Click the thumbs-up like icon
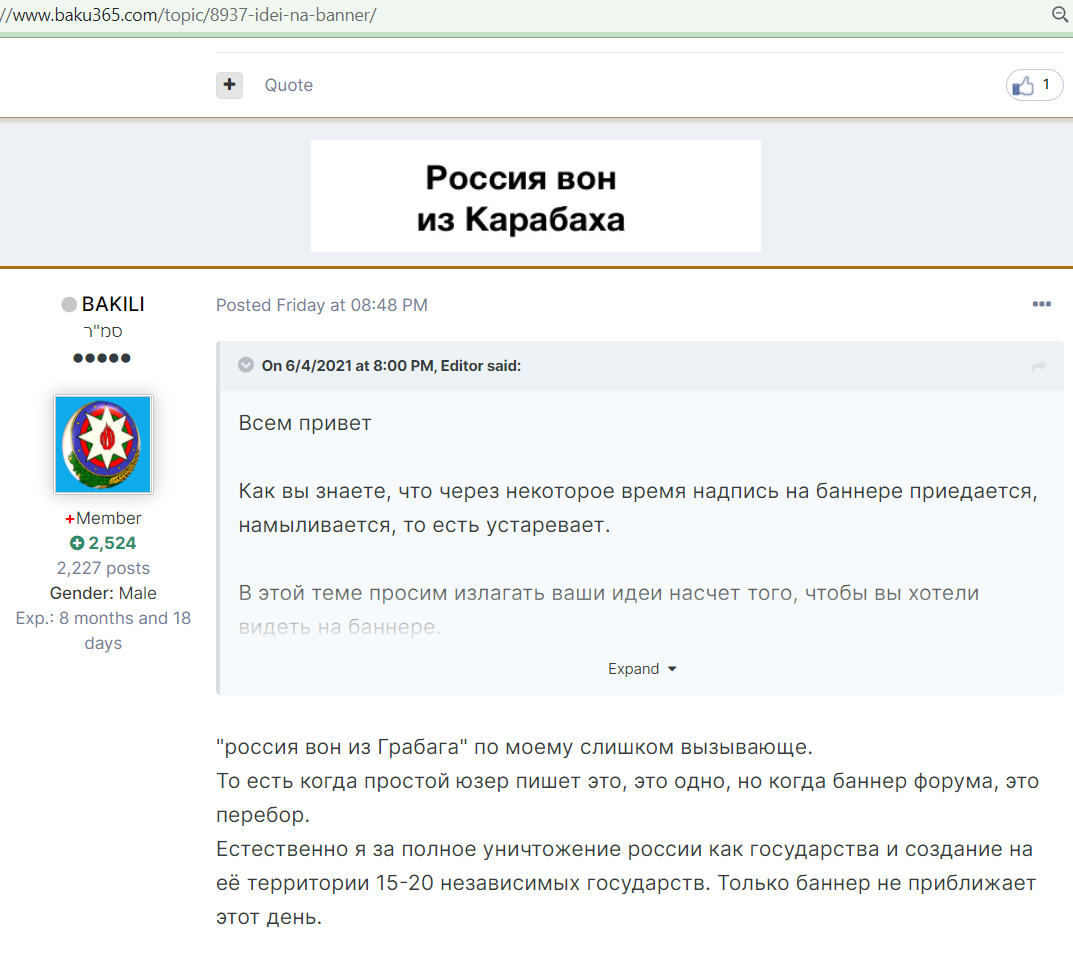This screenshot has height=970, width=1073. 1023,86
